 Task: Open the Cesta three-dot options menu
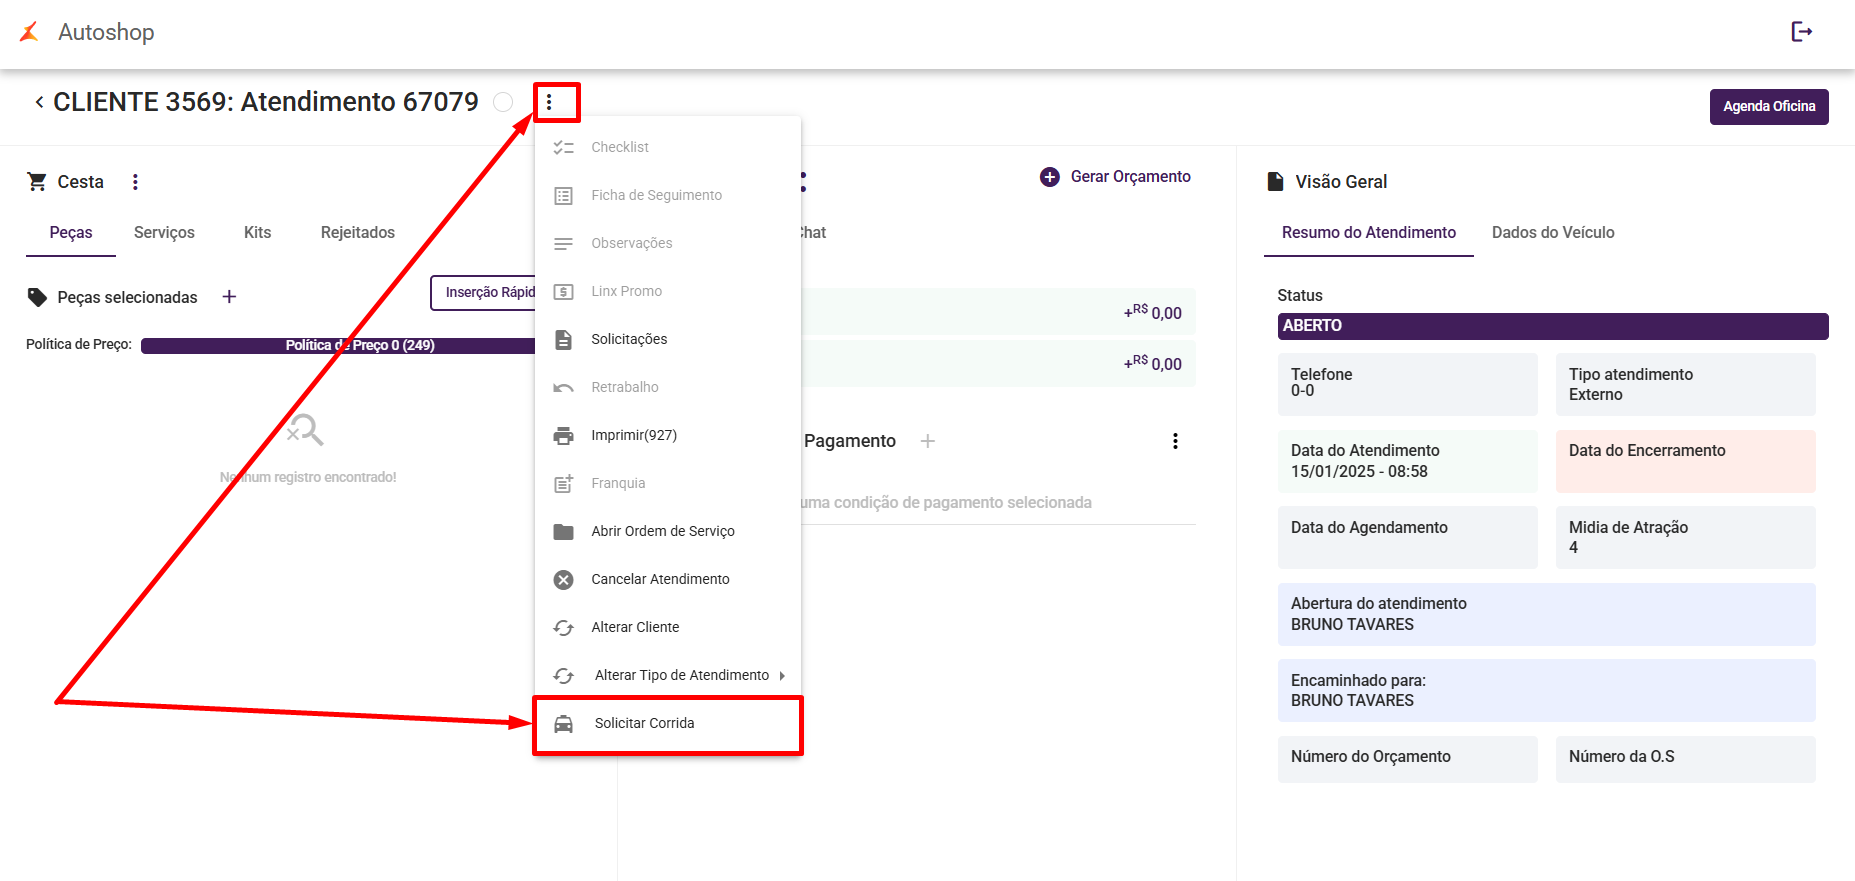(x=136, y=182)
